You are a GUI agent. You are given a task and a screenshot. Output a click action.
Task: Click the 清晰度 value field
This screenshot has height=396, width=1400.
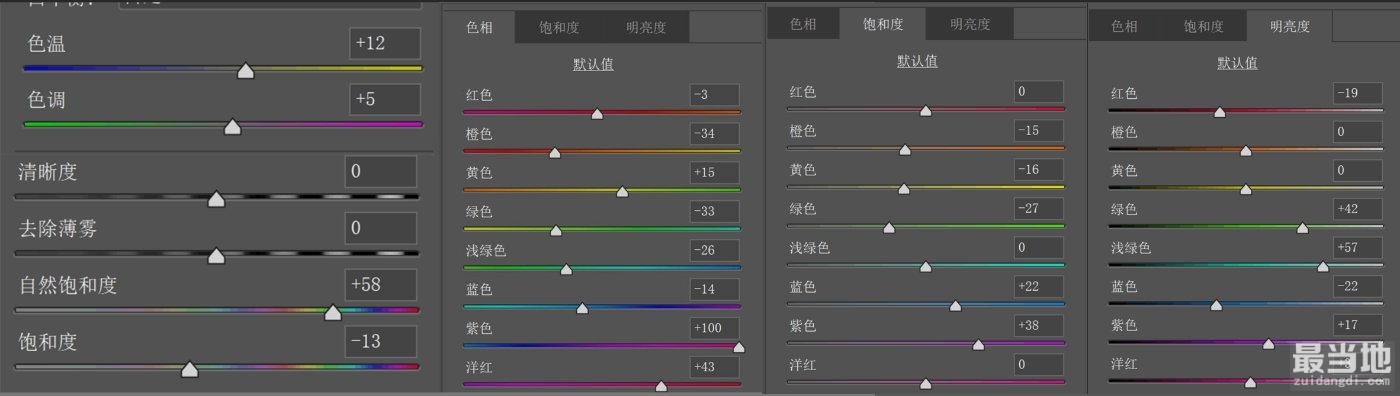click(380, 172)
